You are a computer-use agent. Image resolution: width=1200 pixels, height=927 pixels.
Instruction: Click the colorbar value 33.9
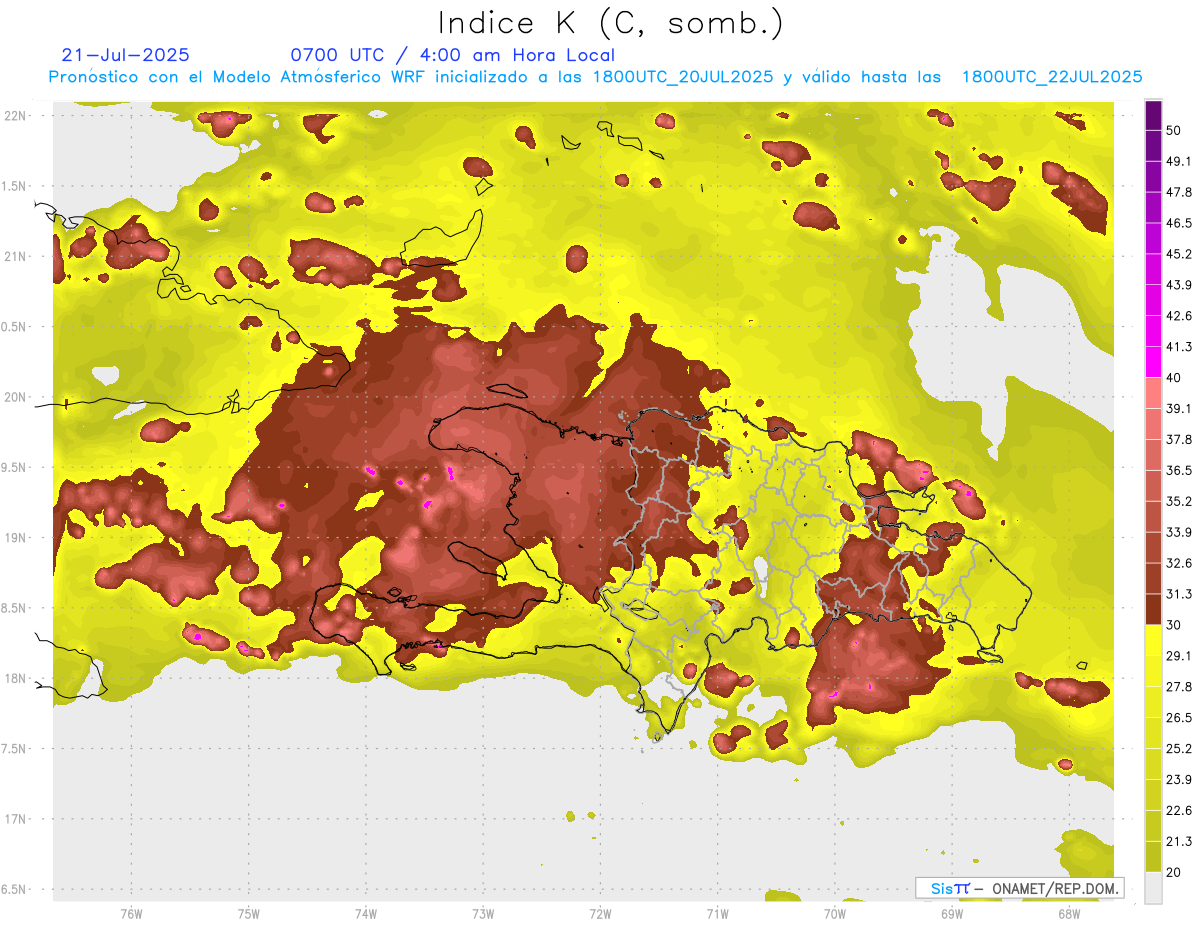tap(1178, 532)
